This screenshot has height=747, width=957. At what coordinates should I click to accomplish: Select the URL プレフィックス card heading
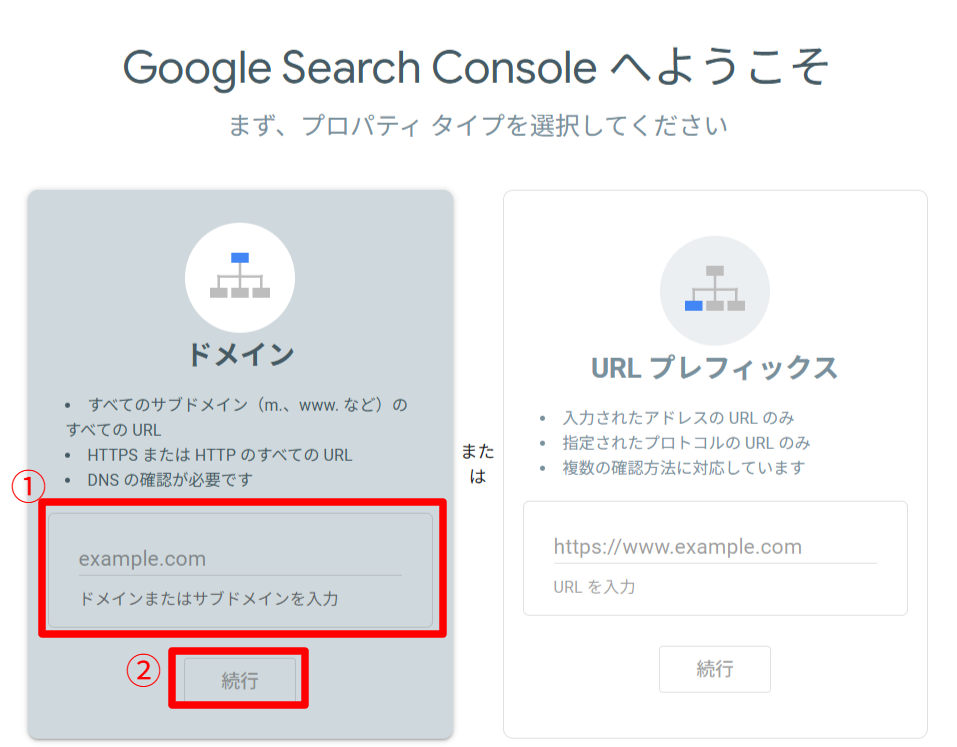[714, 368]
